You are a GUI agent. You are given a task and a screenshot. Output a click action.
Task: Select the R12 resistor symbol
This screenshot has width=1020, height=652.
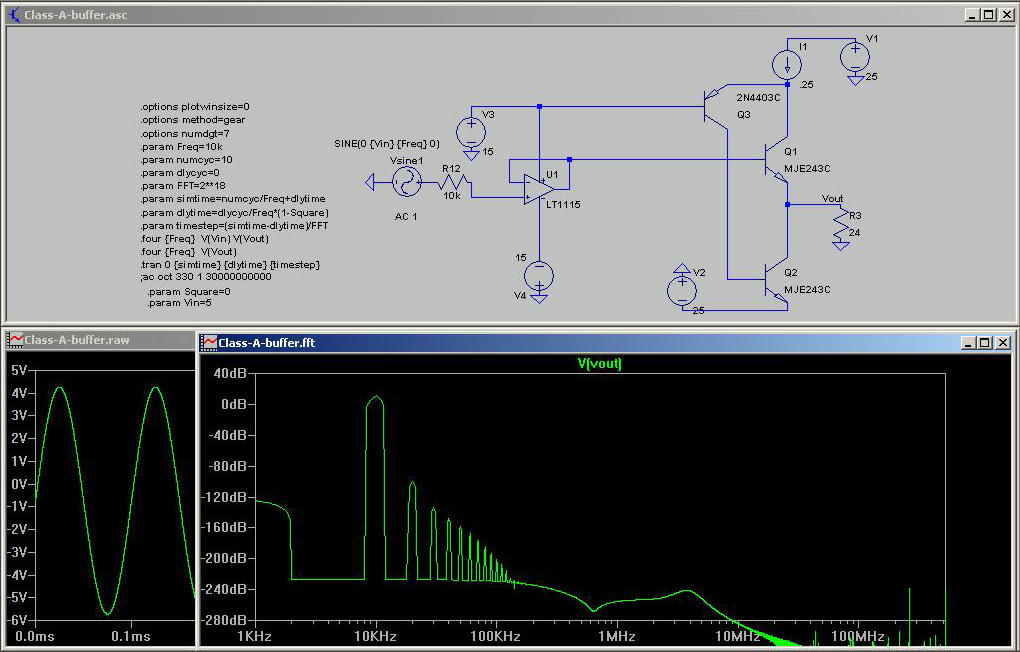pos(453,183)
